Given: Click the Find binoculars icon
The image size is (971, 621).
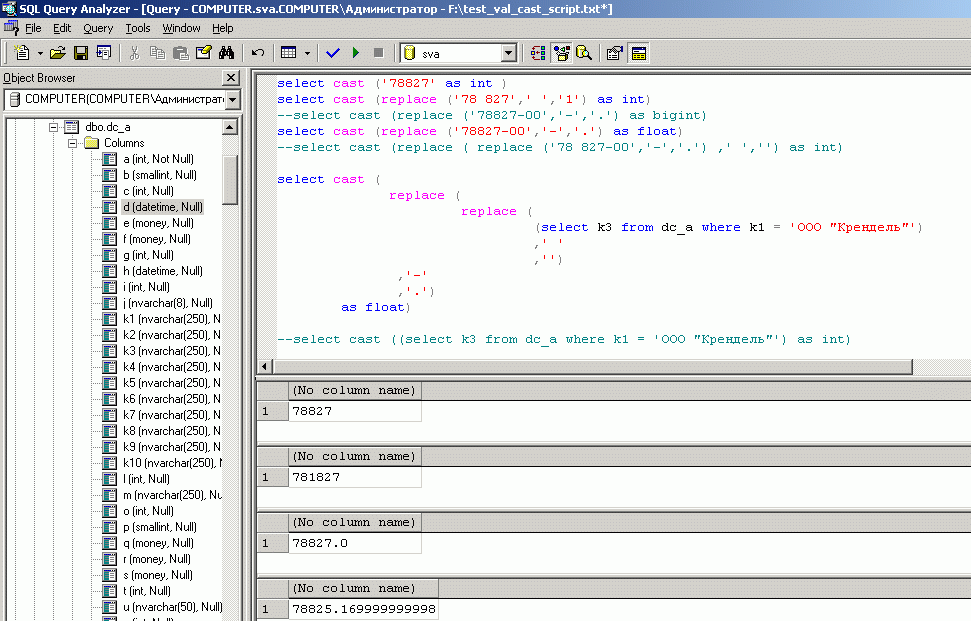Looking at the screenshot, I should tap(226, 53).
